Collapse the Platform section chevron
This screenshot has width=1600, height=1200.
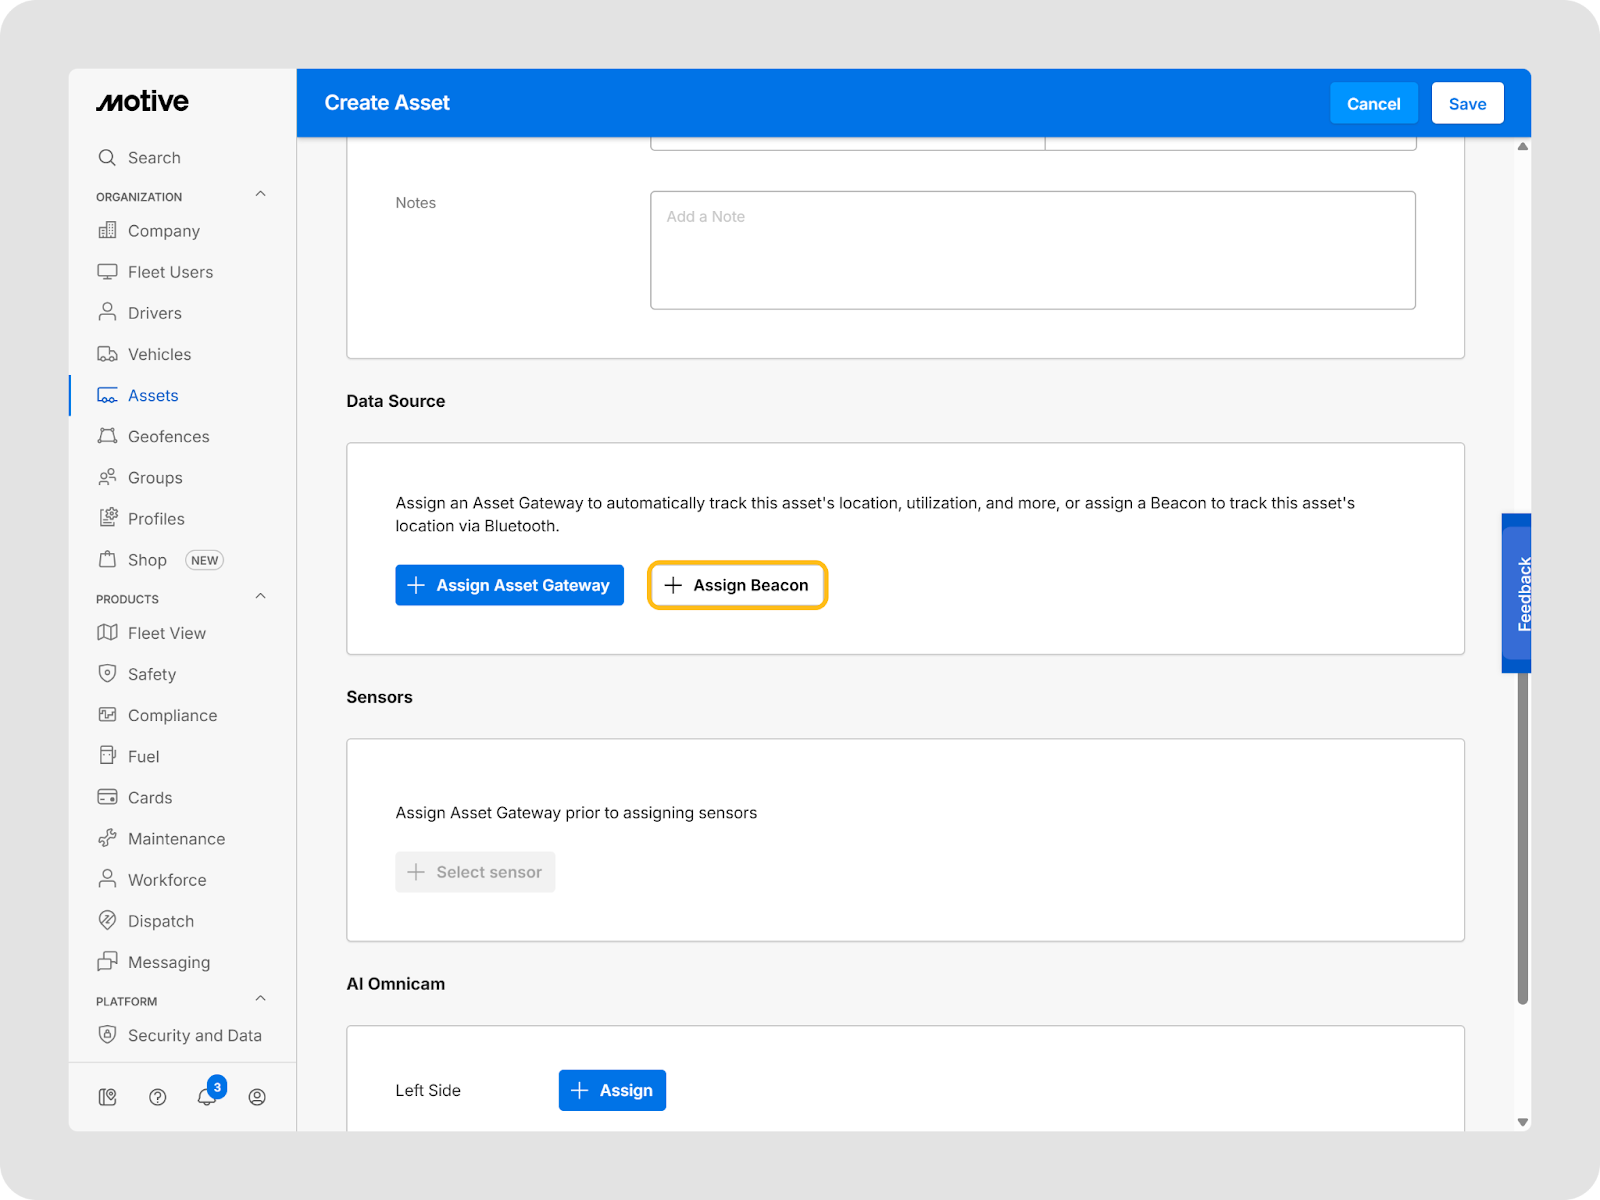click(260, 999)
